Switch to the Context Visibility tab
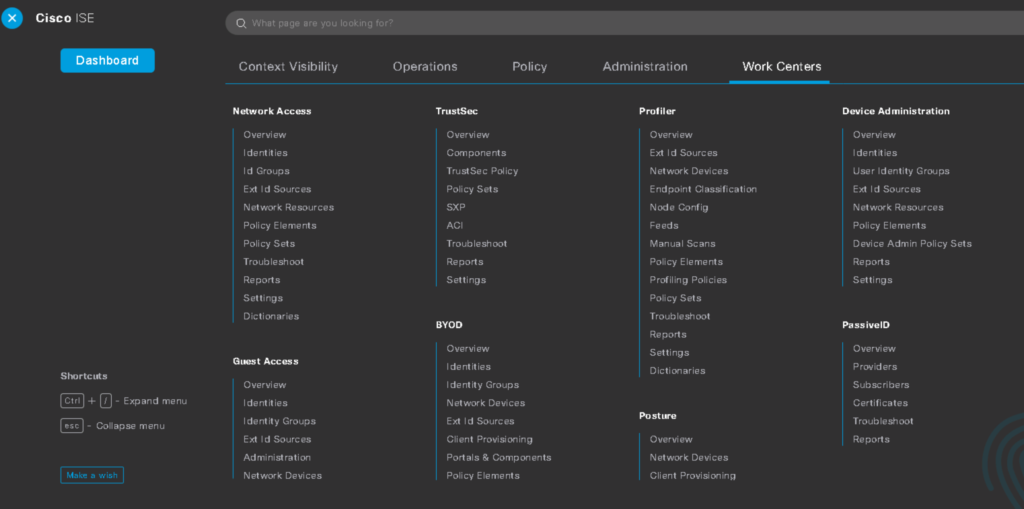This screenshot has width=1024, height=509. 288,67
